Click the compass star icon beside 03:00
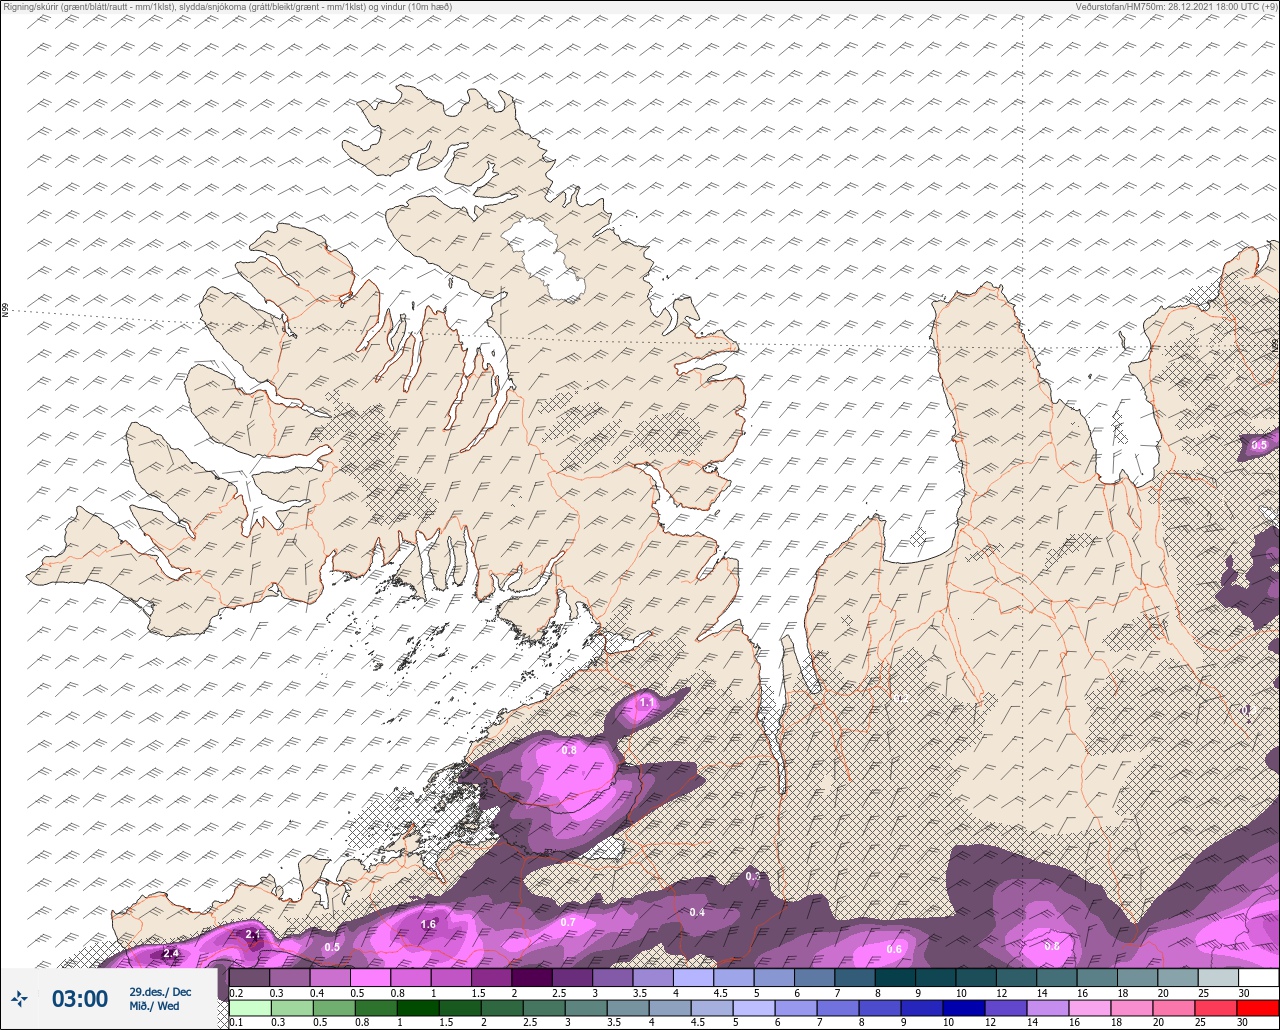 (x=19, y=998)
